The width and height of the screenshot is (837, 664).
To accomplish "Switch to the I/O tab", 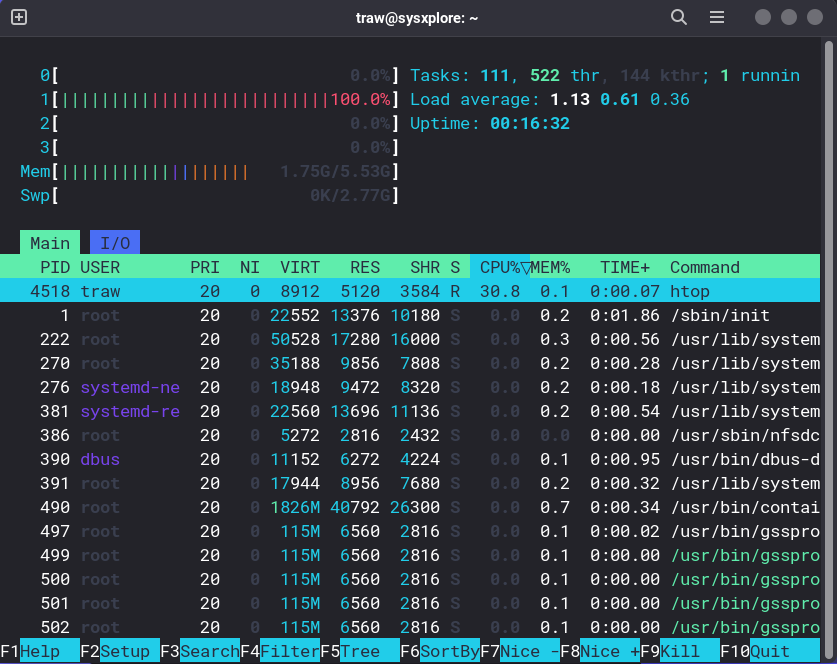I will tap(115, 243).
